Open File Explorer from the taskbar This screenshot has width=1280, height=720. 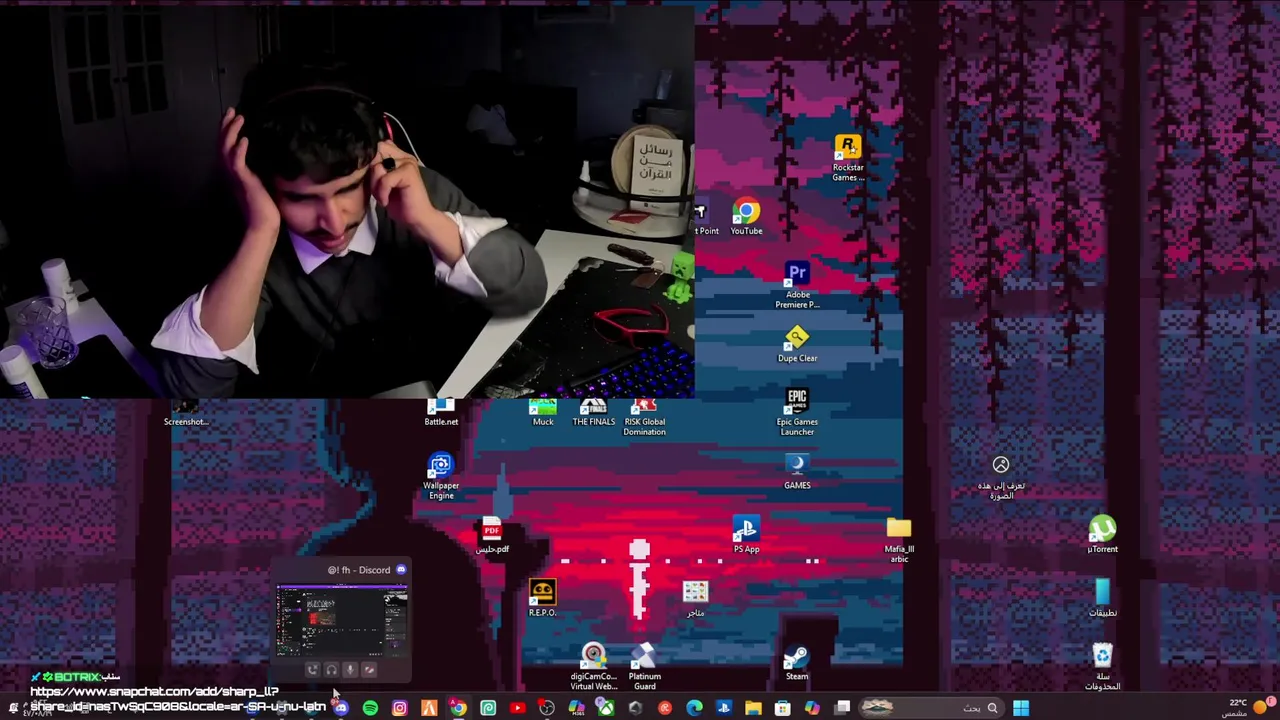click(x=753, y=708)
